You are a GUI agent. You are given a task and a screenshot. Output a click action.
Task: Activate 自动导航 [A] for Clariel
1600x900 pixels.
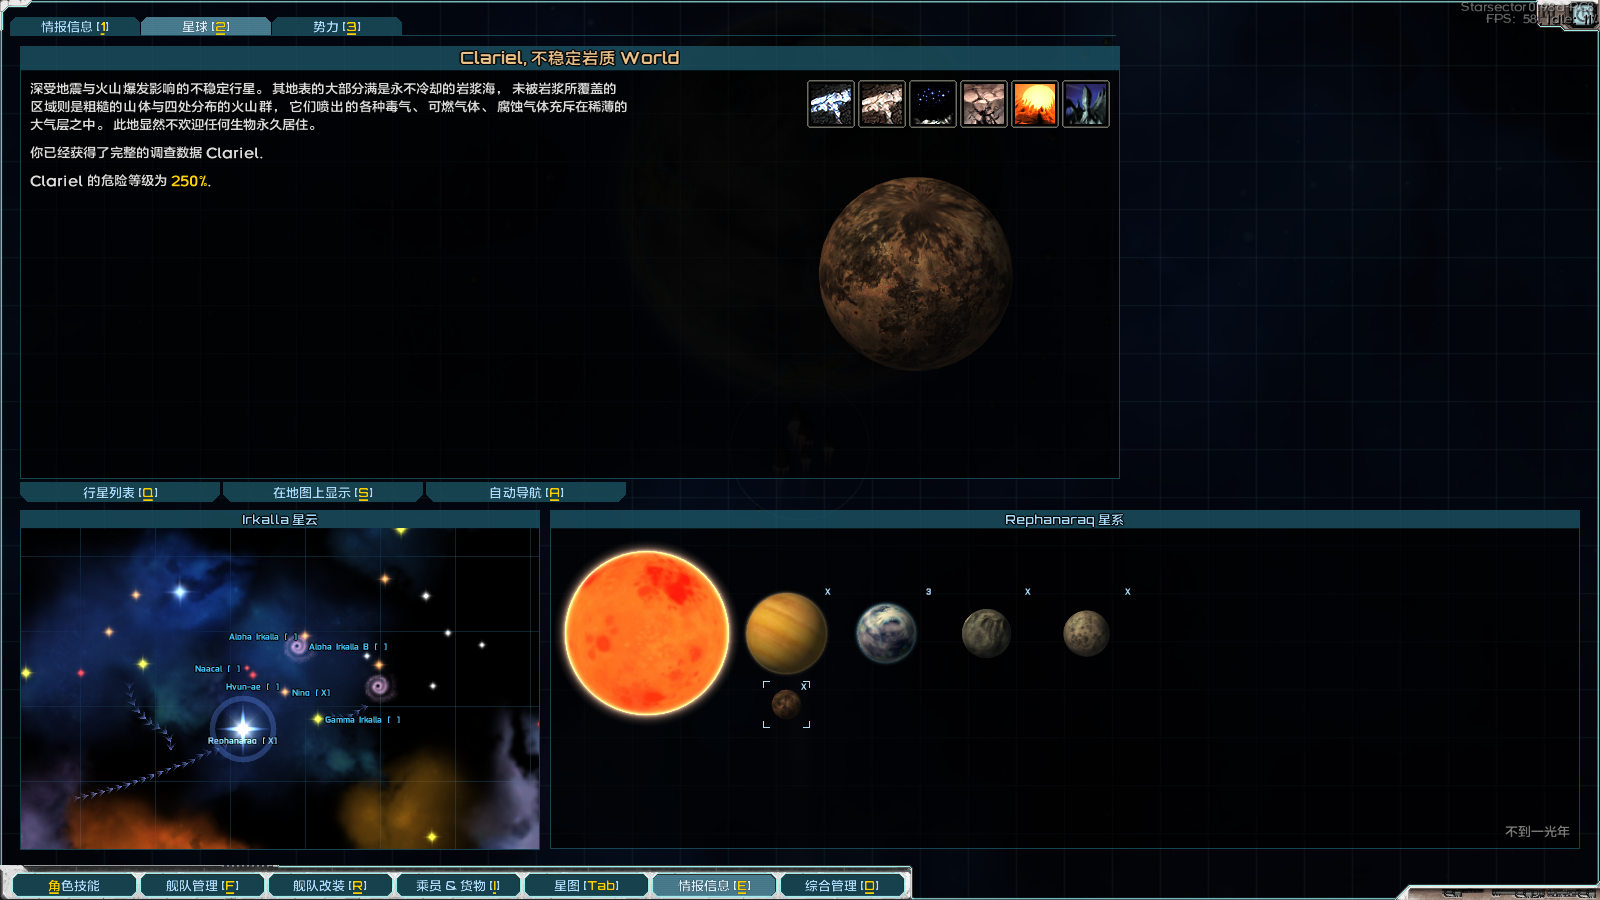pyautogui.click(x=524, y=491)
